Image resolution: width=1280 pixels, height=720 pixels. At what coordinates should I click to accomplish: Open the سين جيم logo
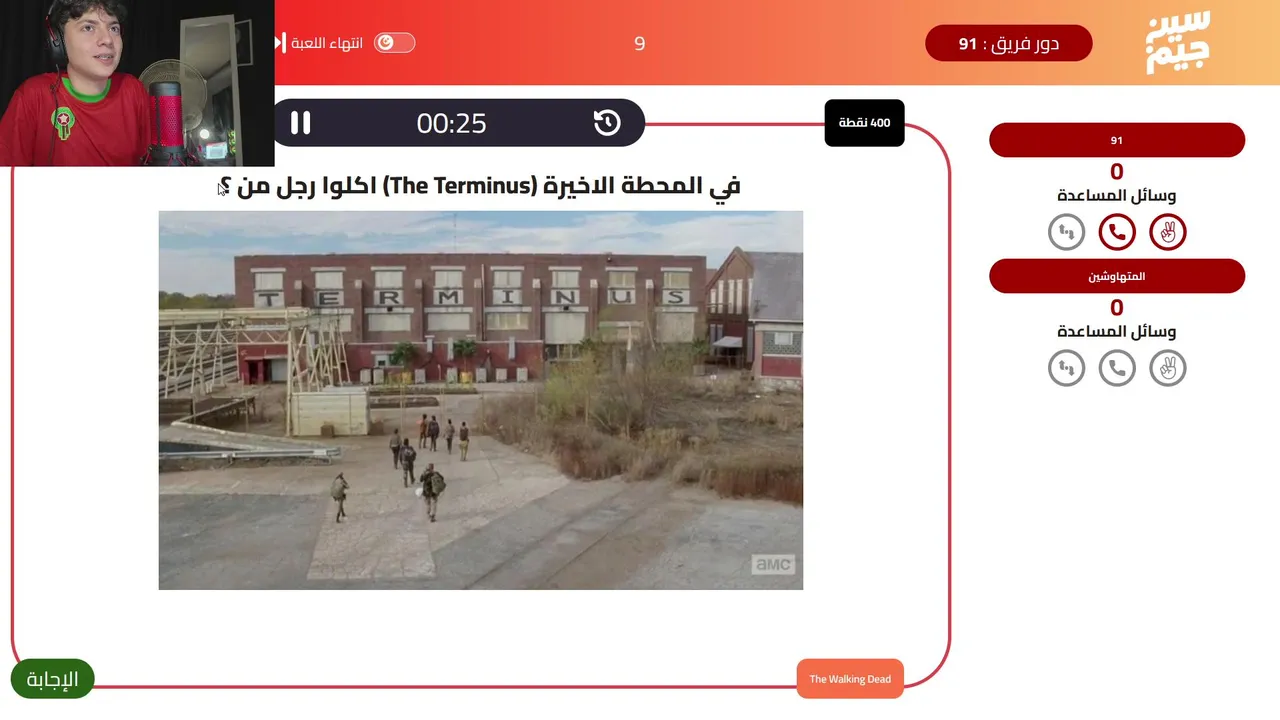(x=1178, y=43)
